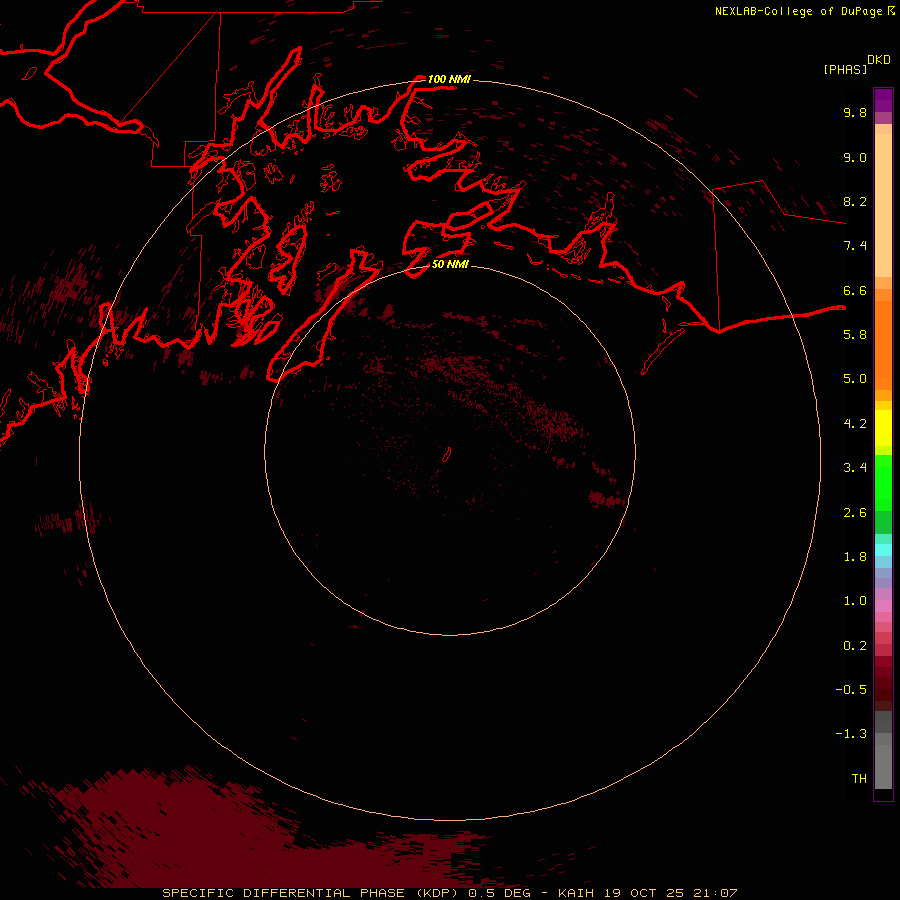Viewport: 900px width, 900px height.
Task: Click the NEXLAB-College of DuPage label
Action: [798, 11]
